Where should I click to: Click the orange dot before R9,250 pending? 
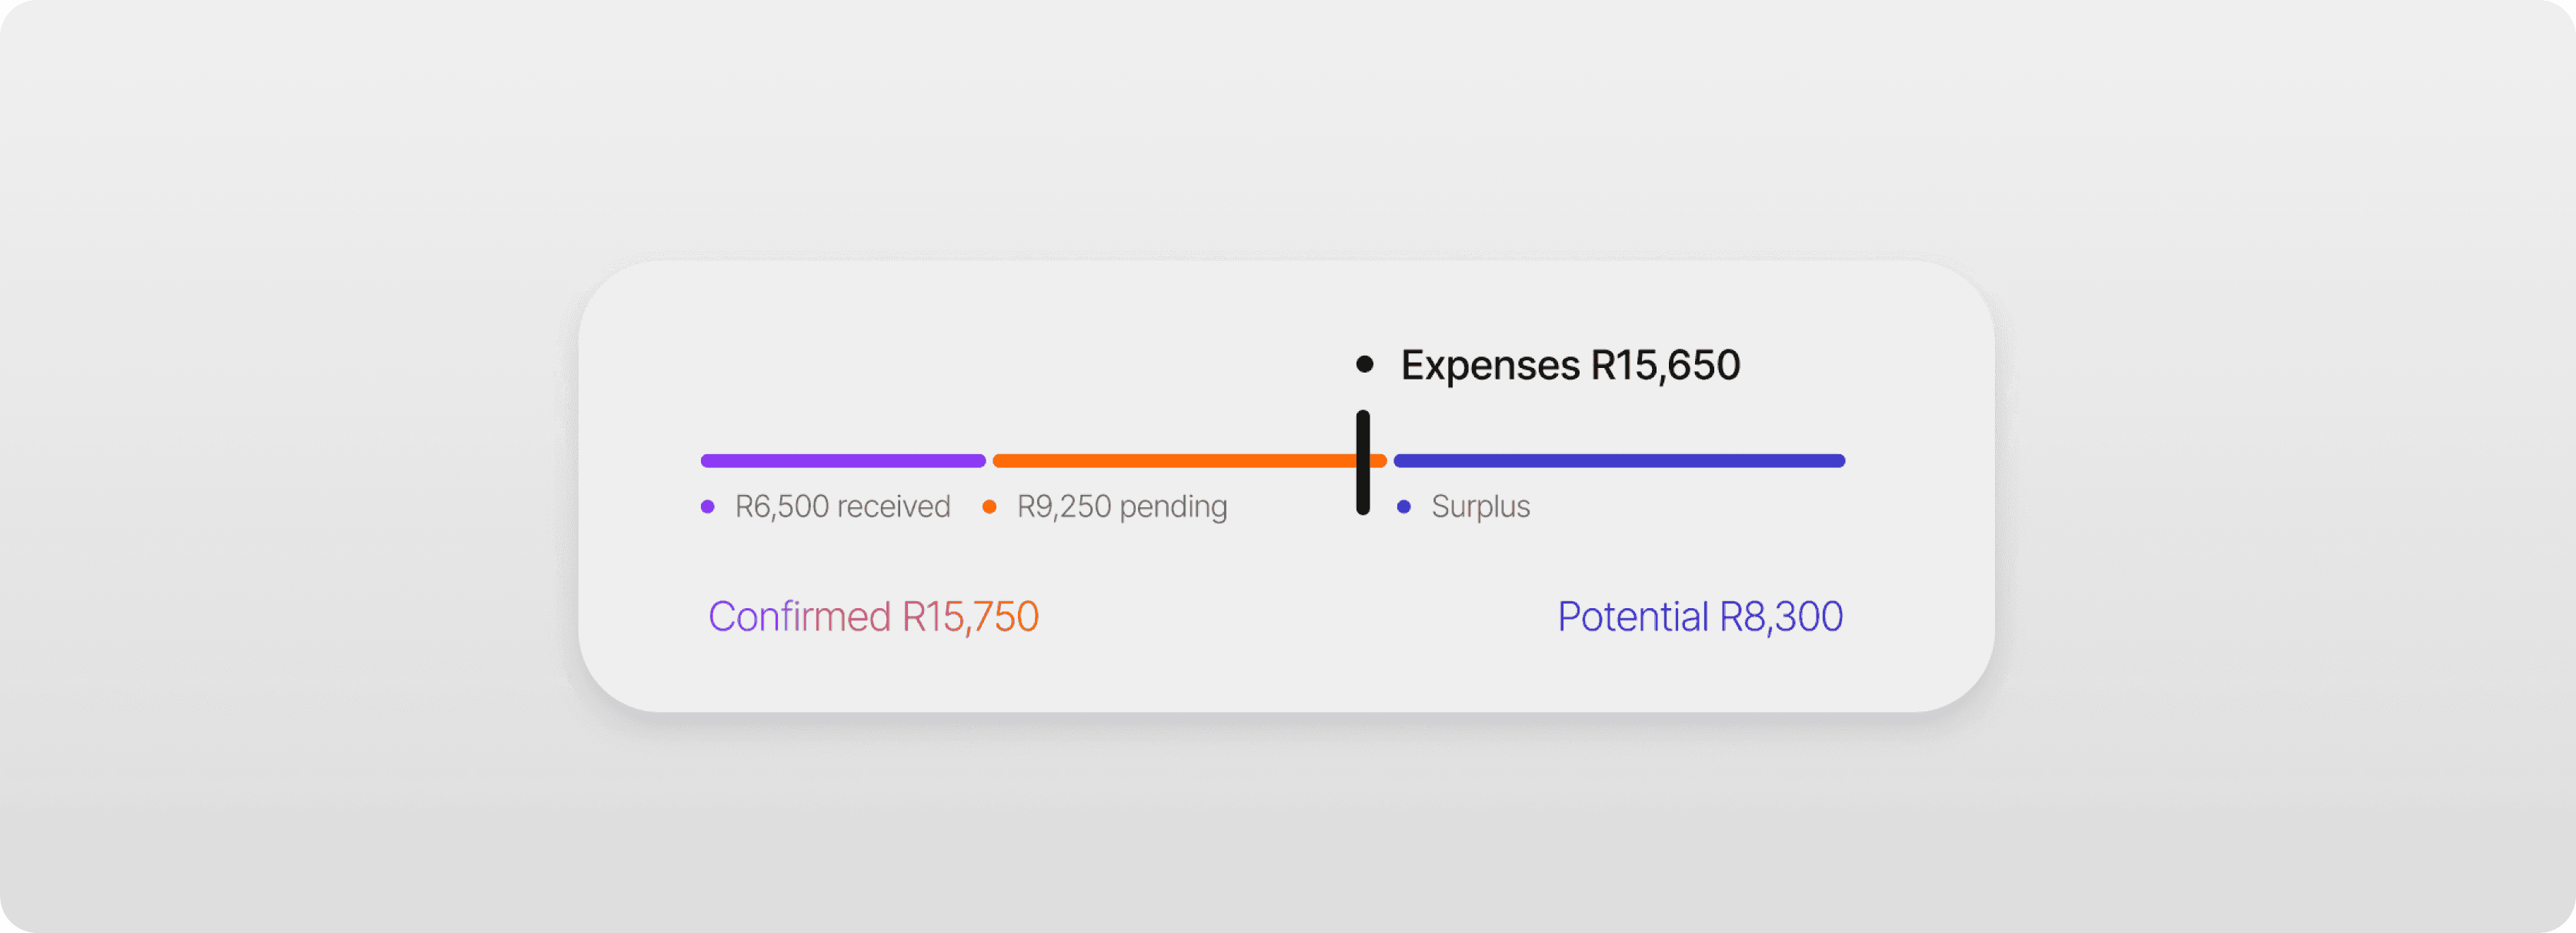point(989,507)
